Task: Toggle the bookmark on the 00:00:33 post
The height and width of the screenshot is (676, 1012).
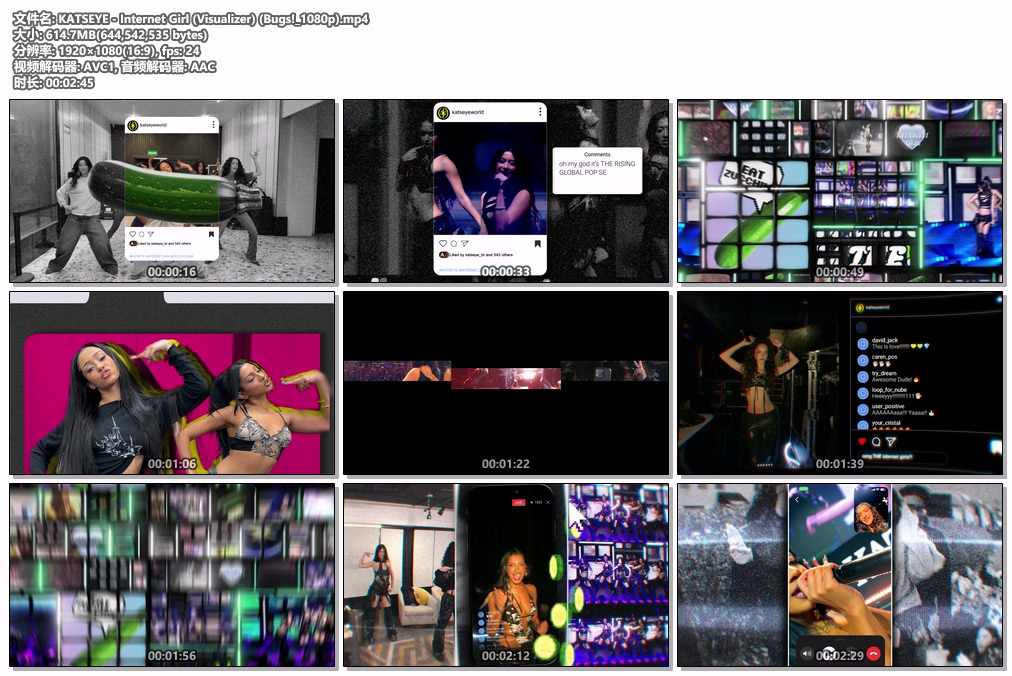Action: pyautogui.click(x=537, y=243)
